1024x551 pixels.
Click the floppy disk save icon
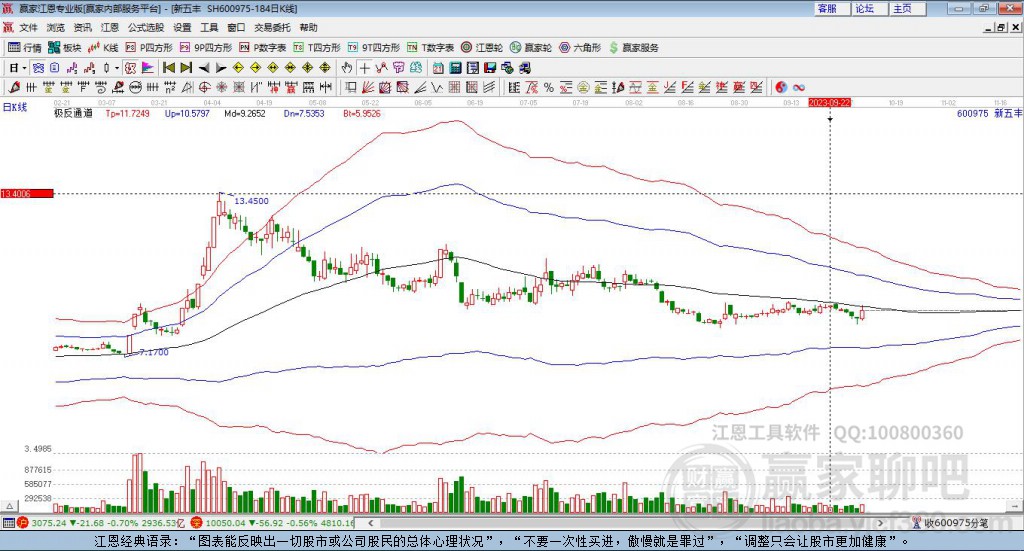(490, 68)
